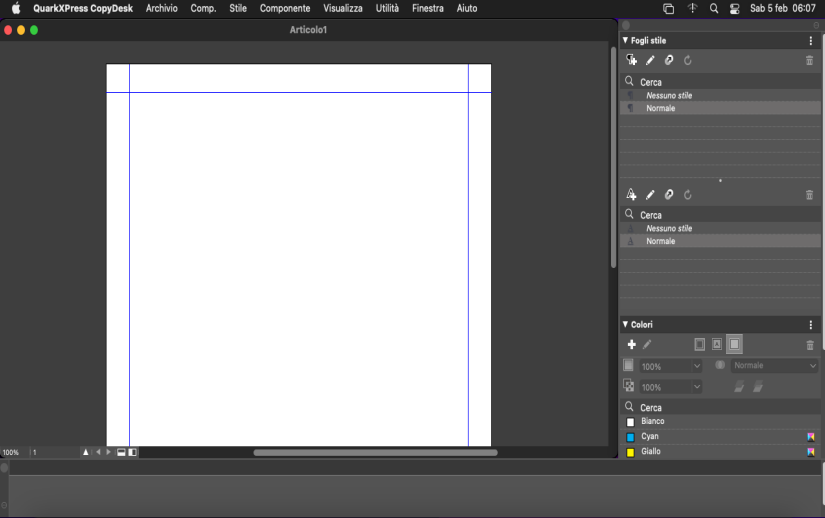825x518 pixels.
Task: Open the Archivio menu
Action: coord(162,8)
